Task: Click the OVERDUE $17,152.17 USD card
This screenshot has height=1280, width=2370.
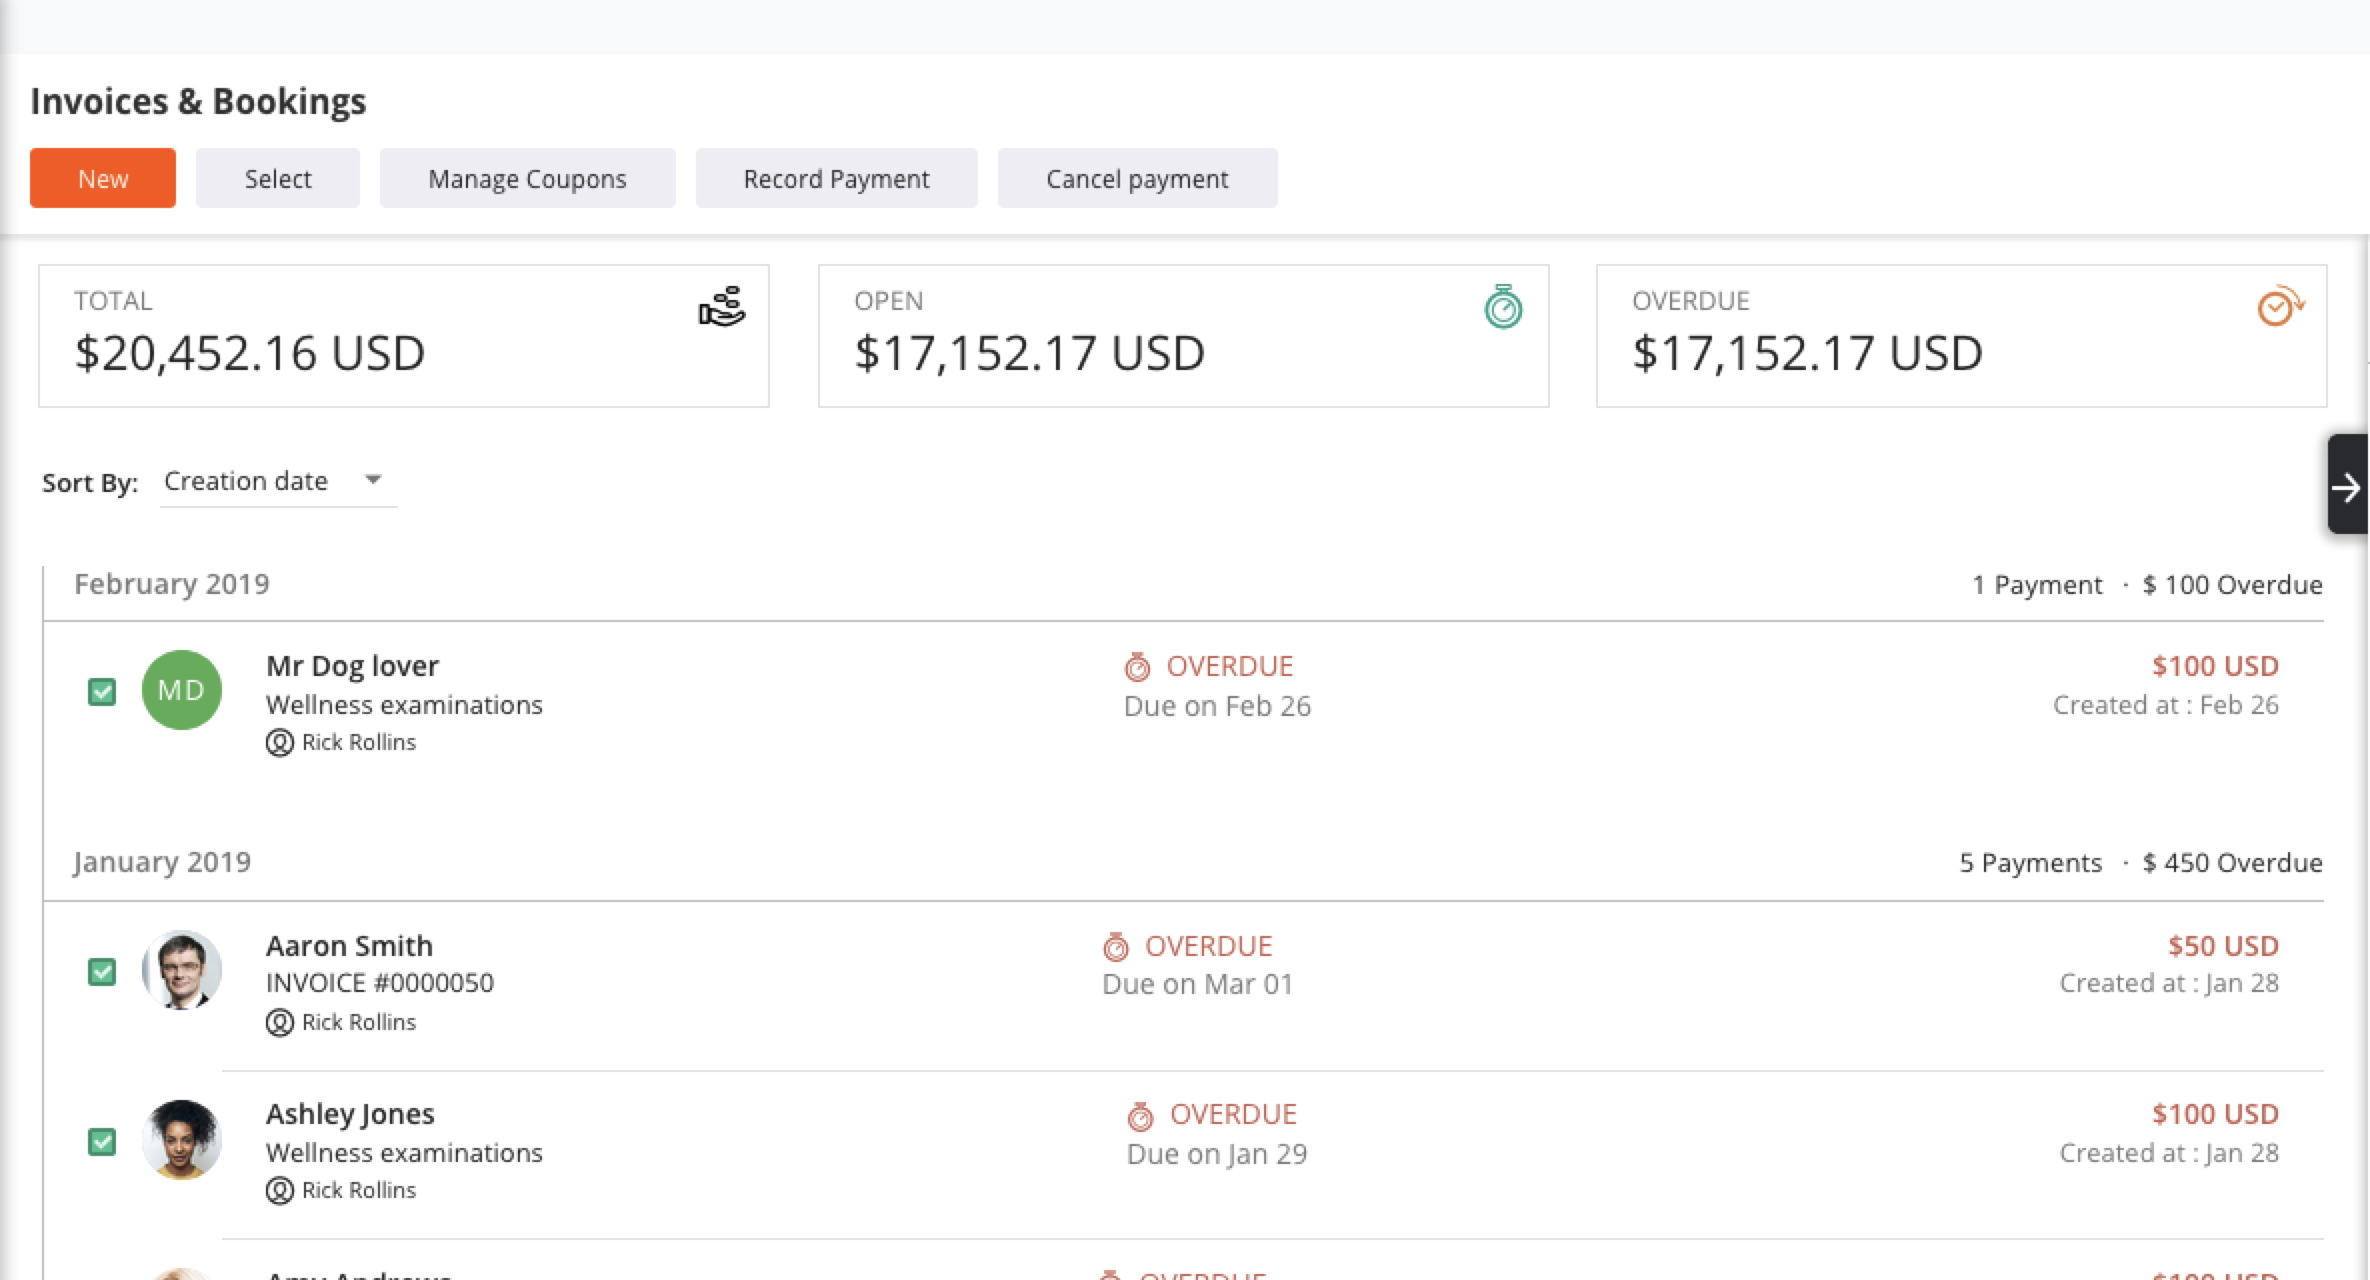Action: 1962,336
